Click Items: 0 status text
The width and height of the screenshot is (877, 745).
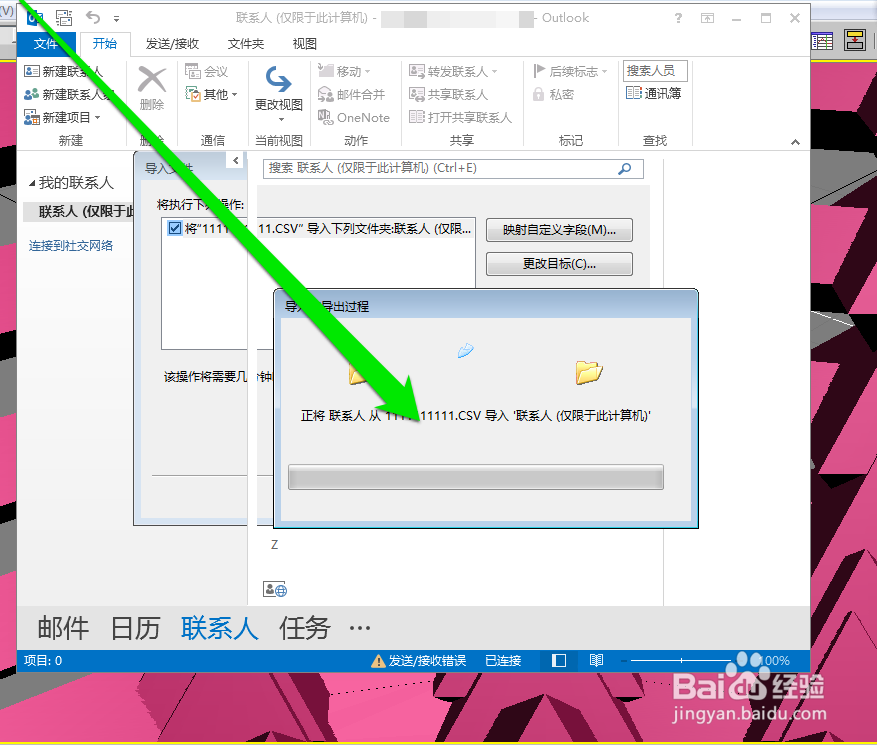coord(43,661)
